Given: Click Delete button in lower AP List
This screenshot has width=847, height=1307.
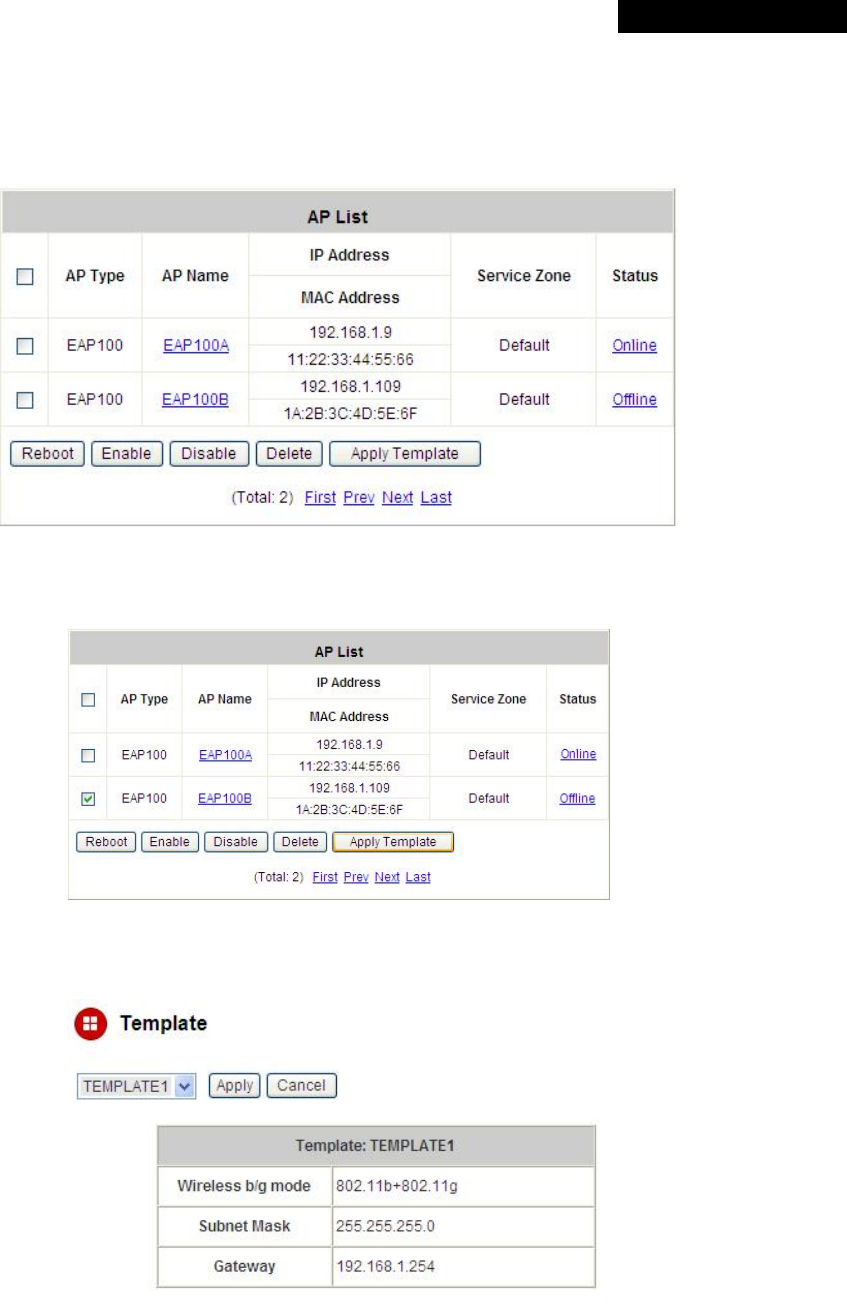Looking at the screenshot, I should (x=300, y=842).
